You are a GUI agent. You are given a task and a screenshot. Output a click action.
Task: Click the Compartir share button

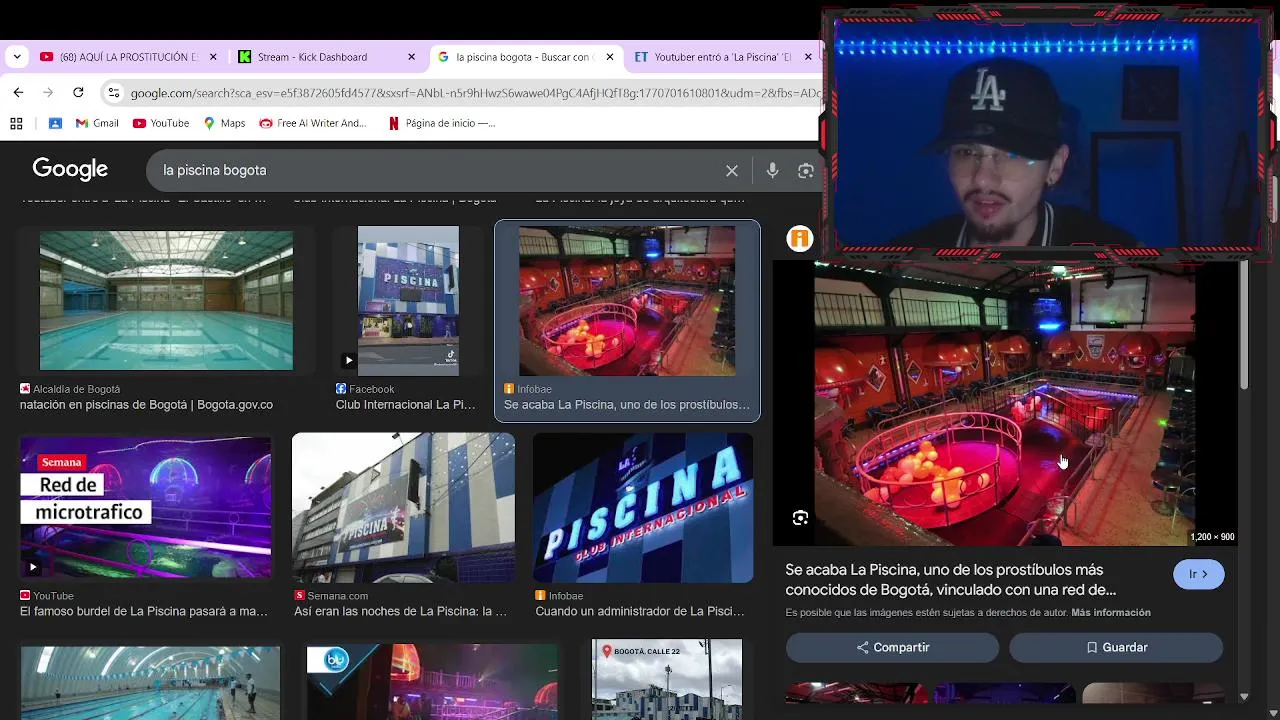893,647
